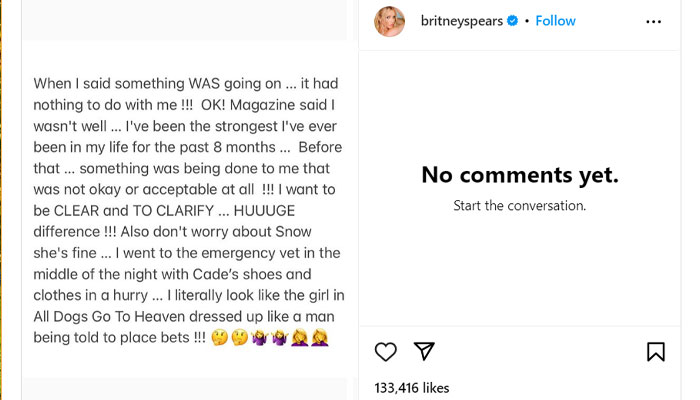View the 133,416 likes list

point(411,387)
